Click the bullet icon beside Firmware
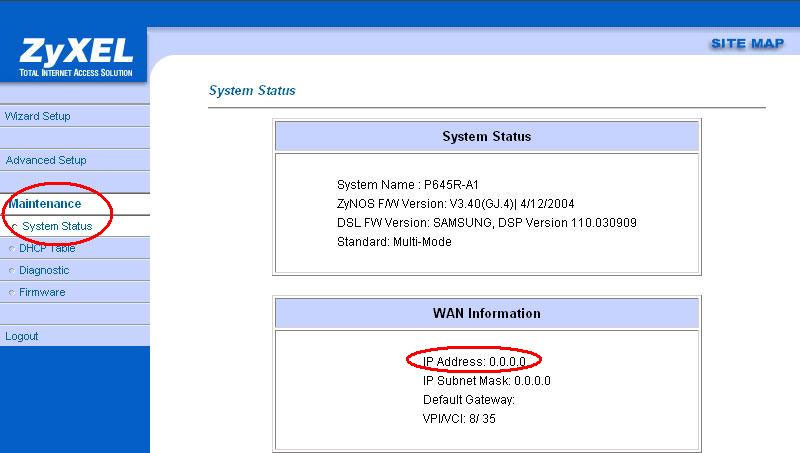Viewport: 800px width, 453px height. click(x=11, y=293)
